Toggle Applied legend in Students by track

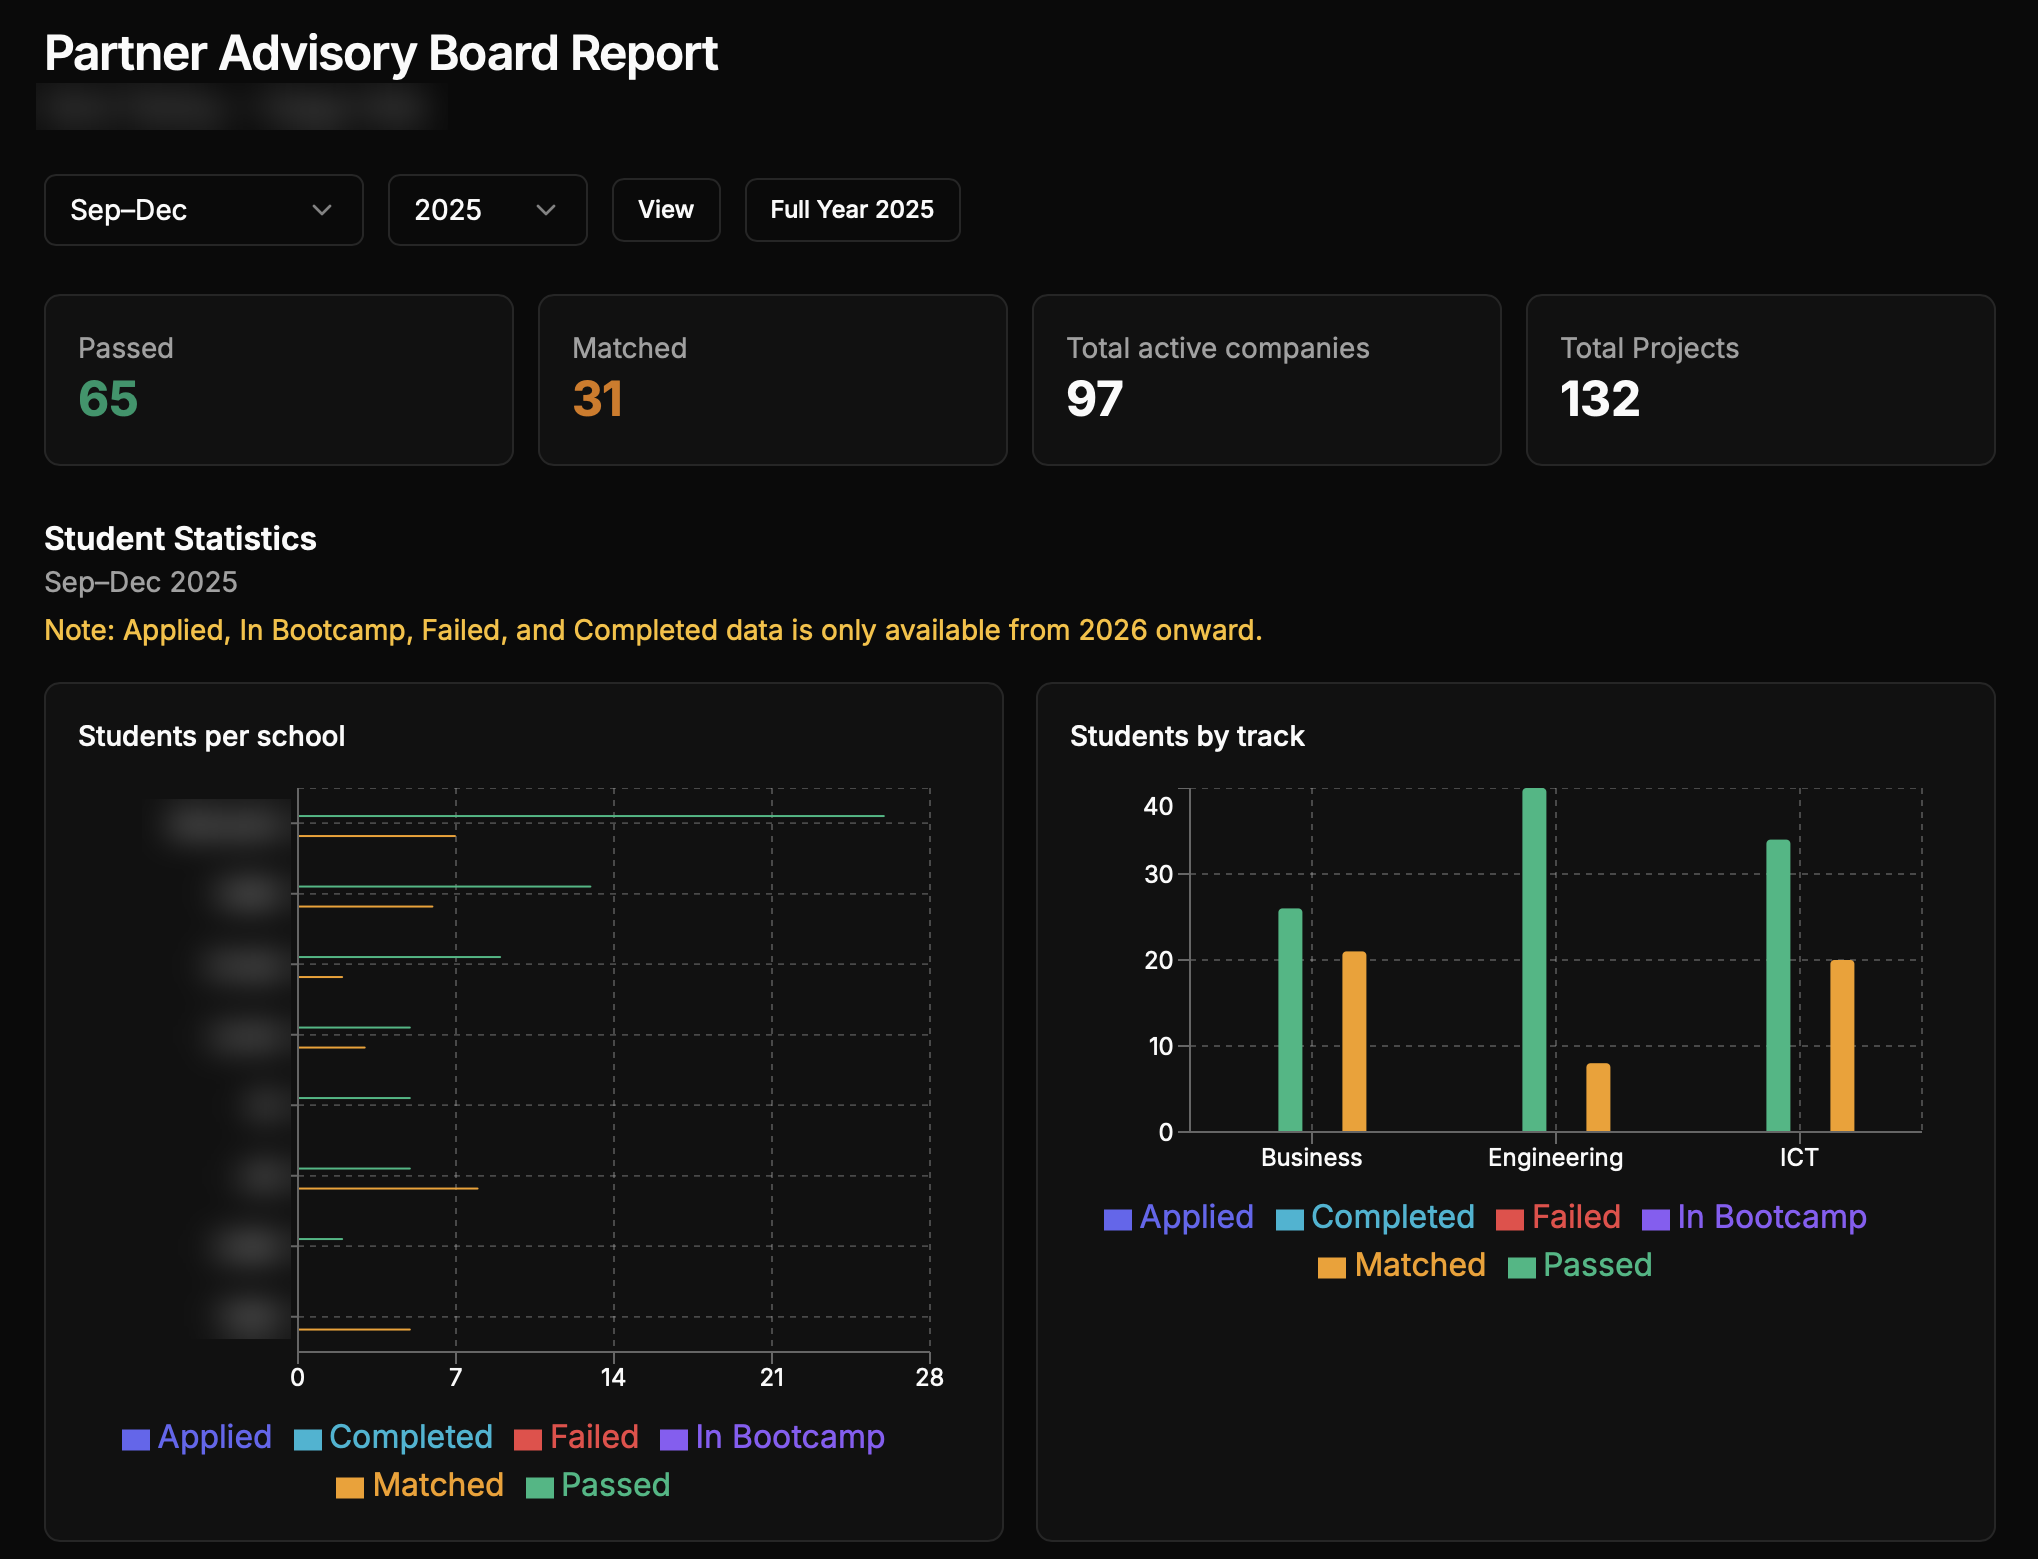pos(1179,1217)
